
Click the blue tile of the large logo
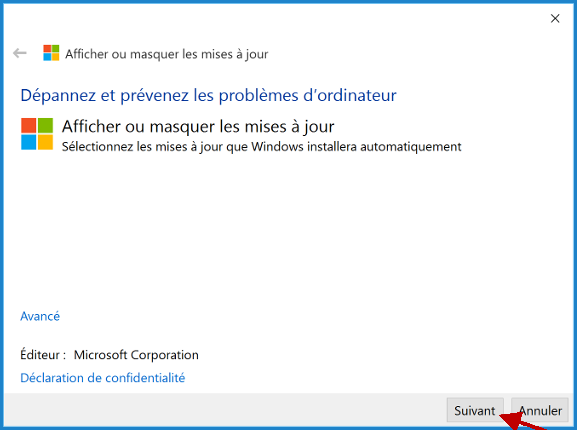[x=28, y=142]
